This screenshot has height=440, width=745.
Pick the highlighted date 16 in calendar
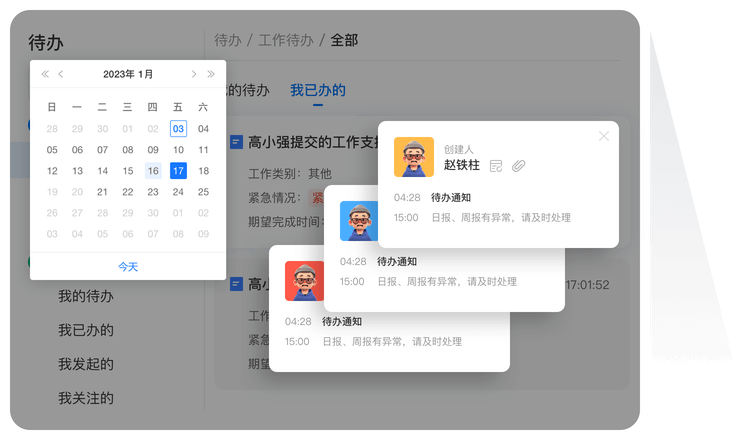pos(153,171)
